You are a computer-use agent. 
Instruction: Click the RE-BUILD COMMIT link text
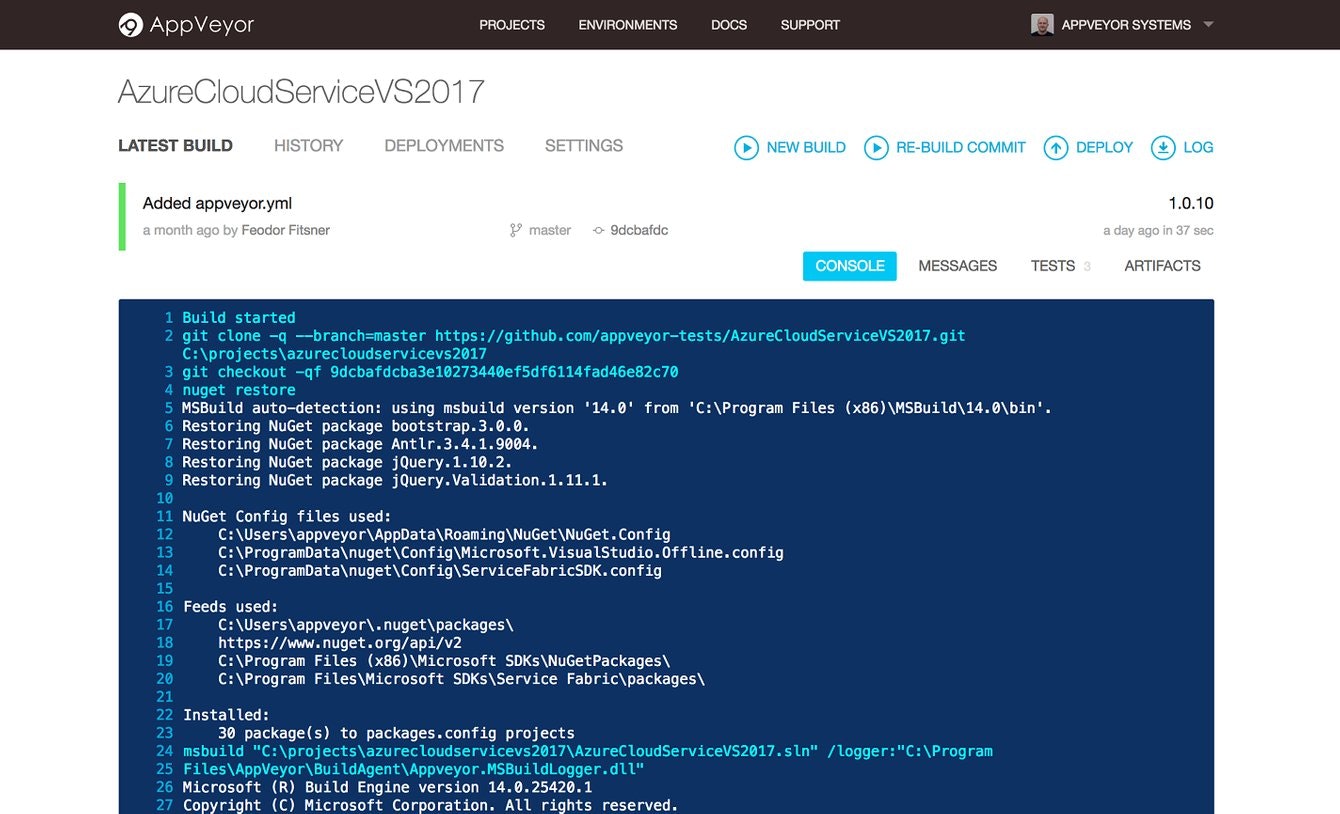click(961, 148)
